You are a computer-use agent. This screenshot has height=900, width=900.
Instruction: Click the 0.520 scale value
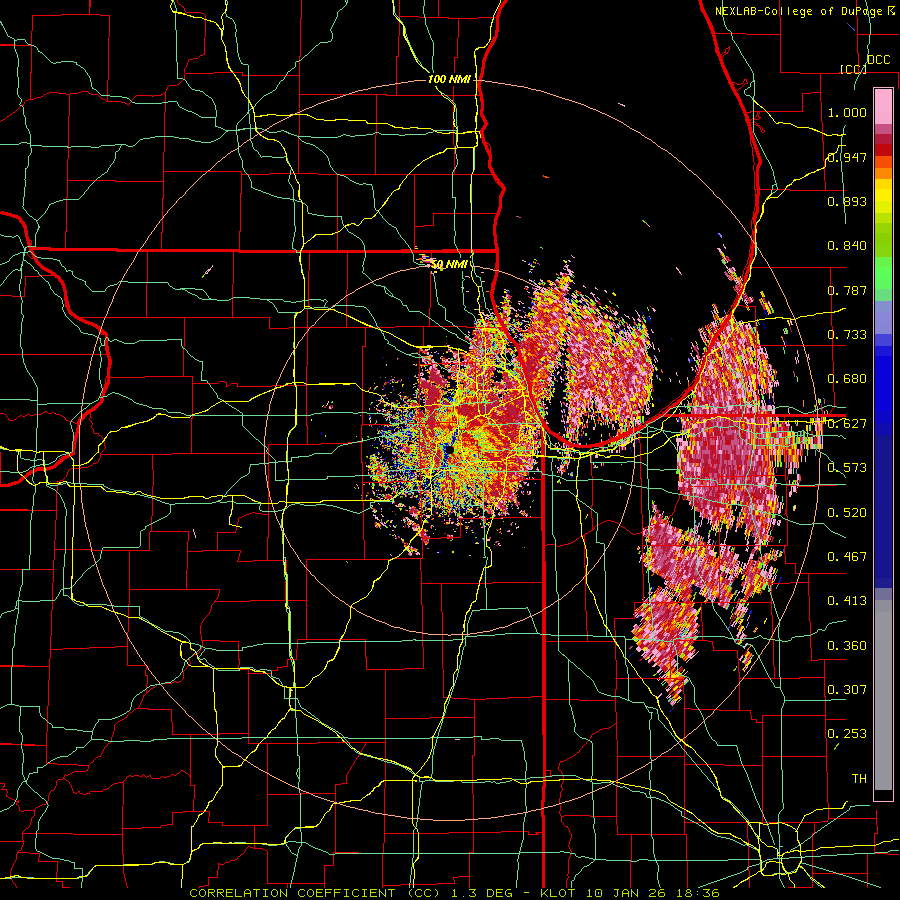847,513
